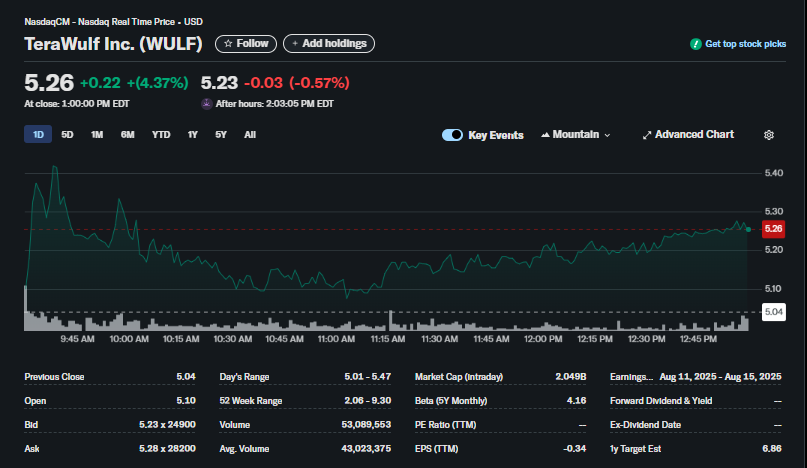The width and height of the screenshot is (807, 468).
Task: Open the Mountain chart type dropdown
Action: click(575, 135)
